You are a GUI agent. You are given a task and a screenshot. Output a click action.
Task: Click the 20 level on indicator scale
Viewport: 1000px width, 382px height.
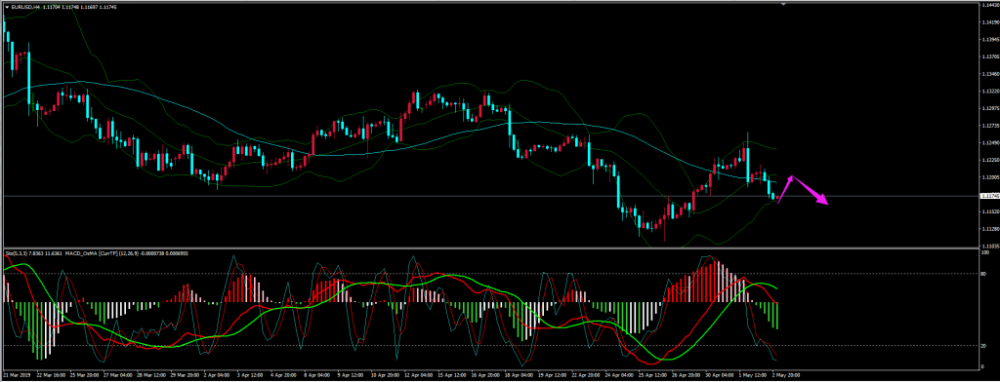click(x=984, y=346)
